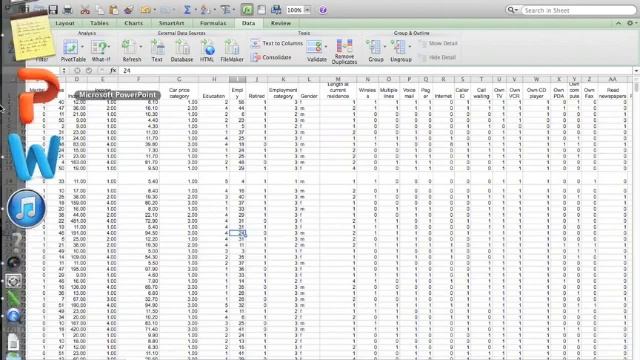Open the Group dropdown arrow
This screenshot has width=640, height=360.
(x=384, y=47)
